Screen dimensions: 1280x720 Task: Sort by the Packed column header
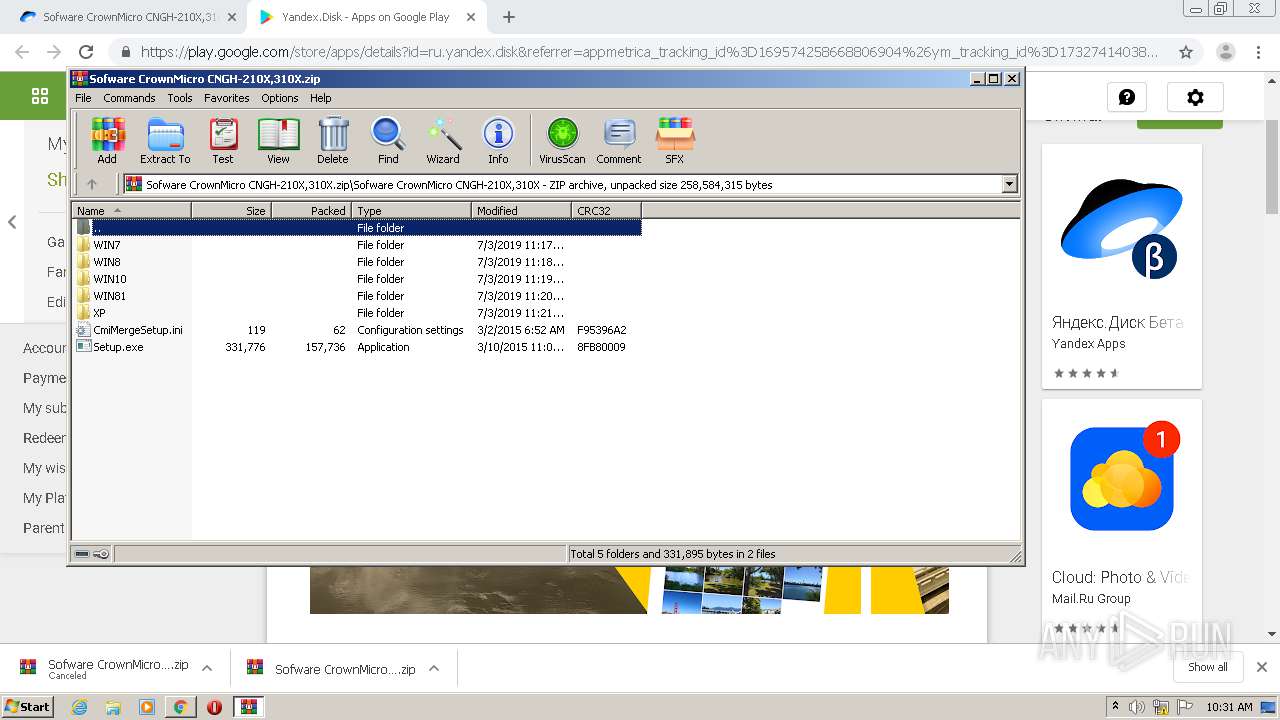[311, 210]
